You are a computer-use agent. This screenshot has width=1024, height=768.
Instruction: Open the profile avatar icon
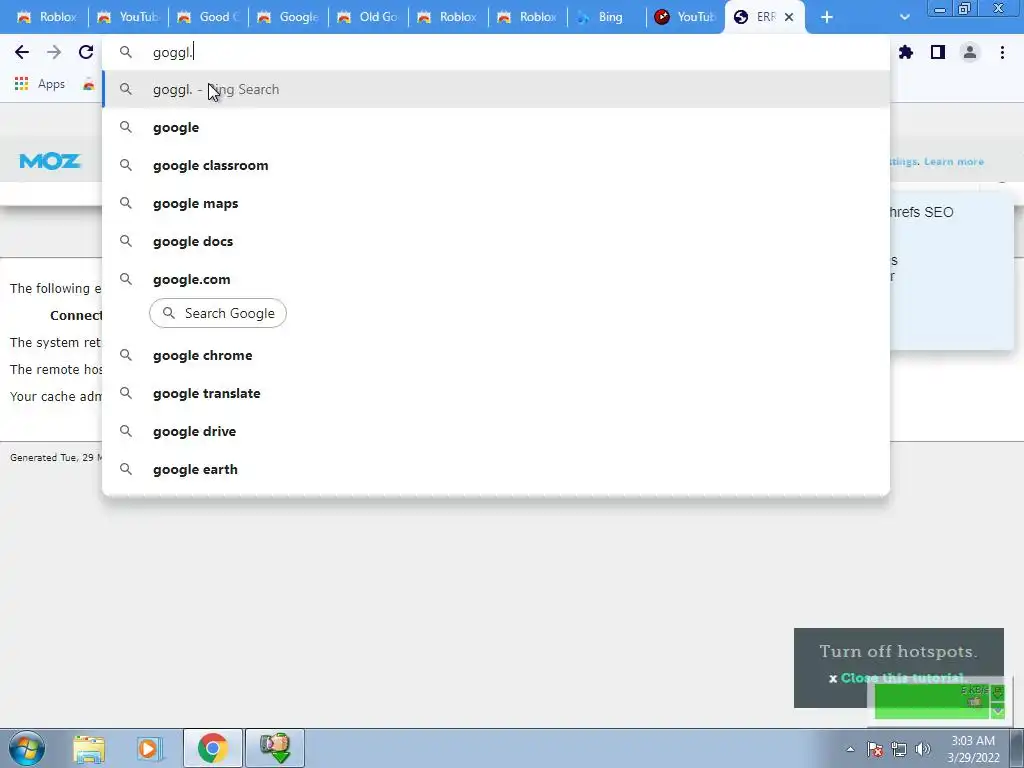(x=970, y=52)
